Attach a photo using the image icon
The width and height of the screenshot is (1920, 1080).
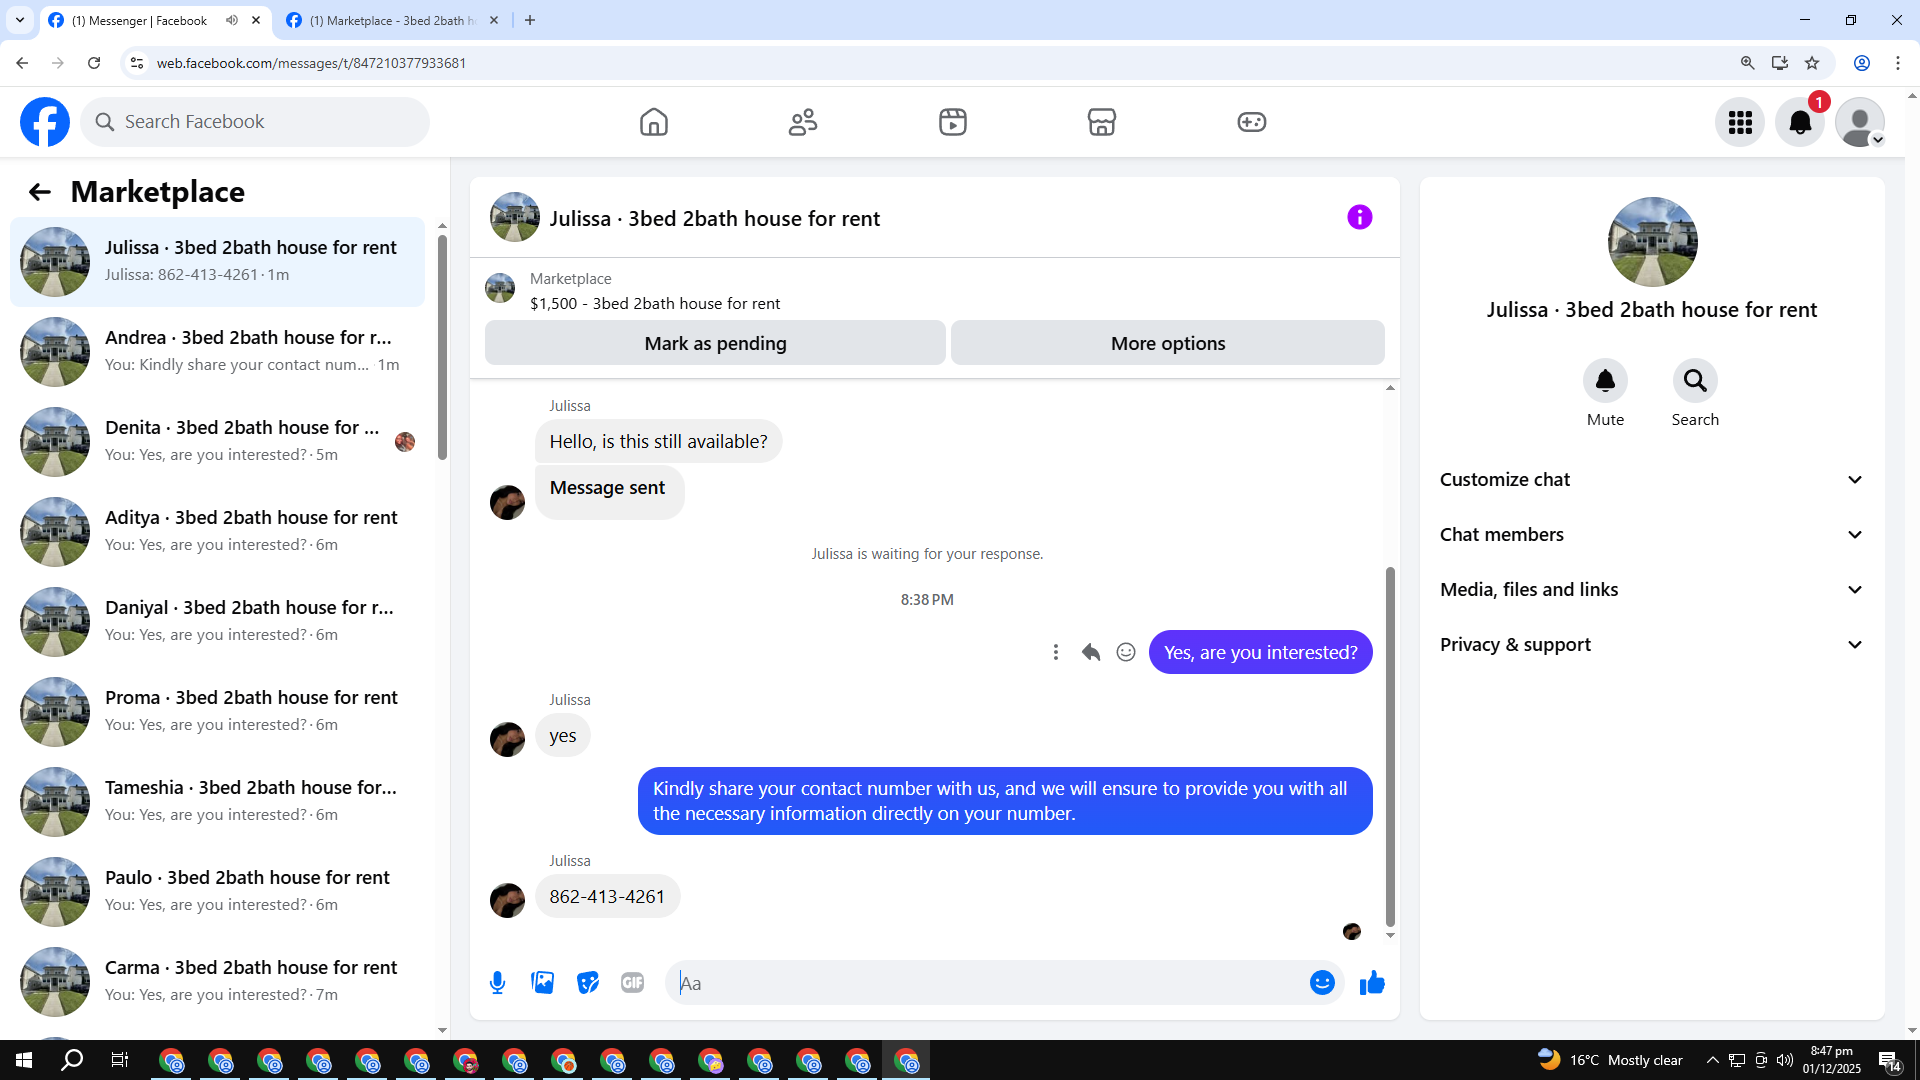[x=543, y=983]
